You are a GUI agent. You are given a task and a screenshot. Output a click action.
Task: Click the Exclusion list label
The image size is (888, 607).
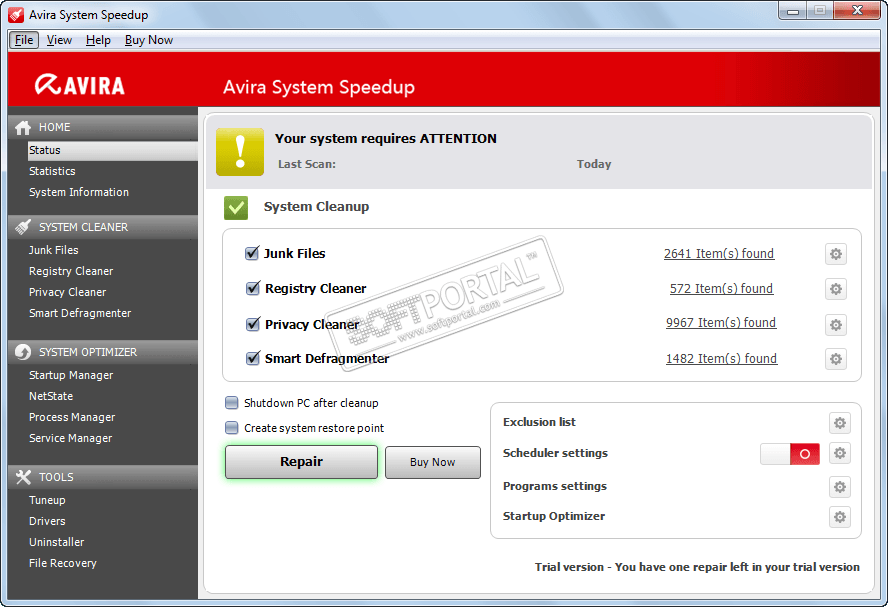pyautogui.click(x=539, y=422)
